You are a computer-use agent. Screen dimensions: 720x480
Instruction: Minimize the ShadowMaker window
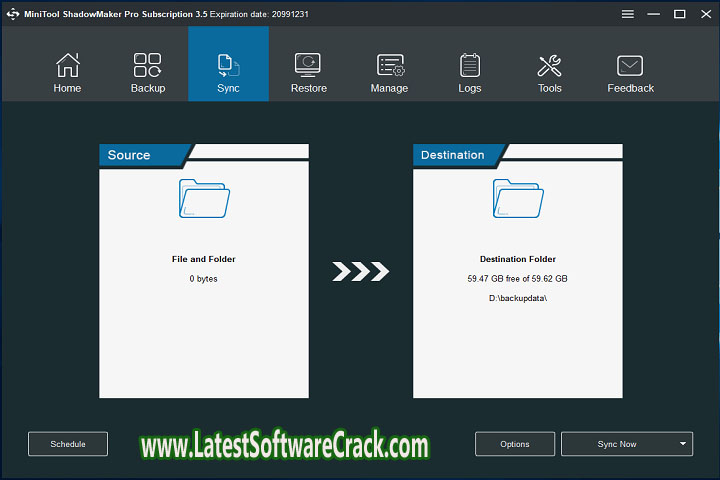tap(653, 14)
